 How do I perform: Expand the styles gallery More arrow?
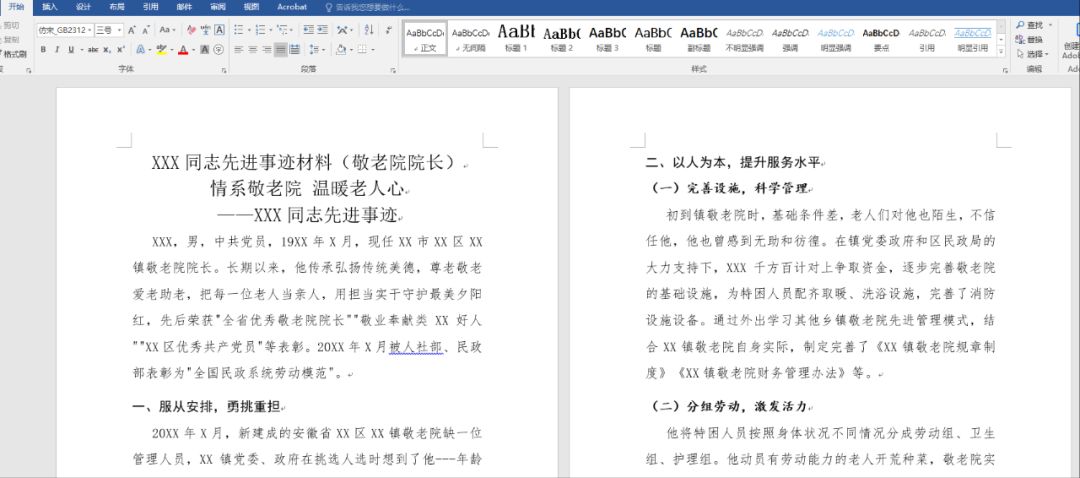(1001, 53)
